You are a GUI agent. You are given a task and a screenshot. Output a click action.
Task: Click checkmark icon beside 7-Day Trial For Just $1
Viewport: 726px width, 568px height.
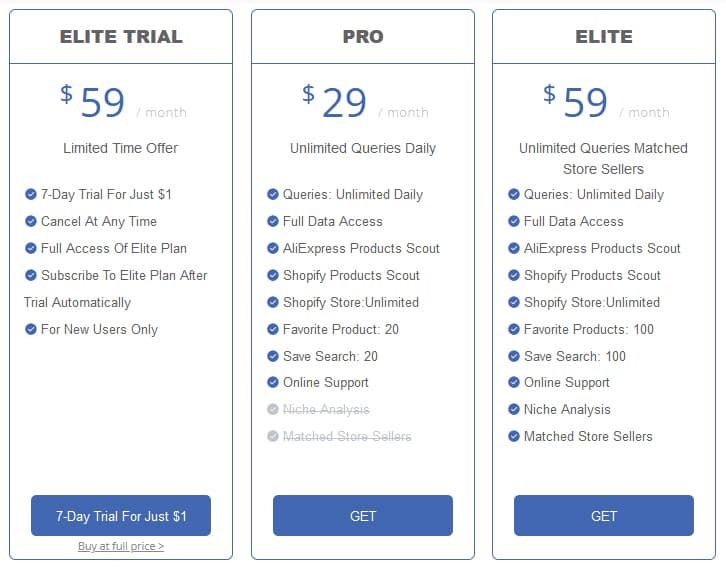coord(31,194)
